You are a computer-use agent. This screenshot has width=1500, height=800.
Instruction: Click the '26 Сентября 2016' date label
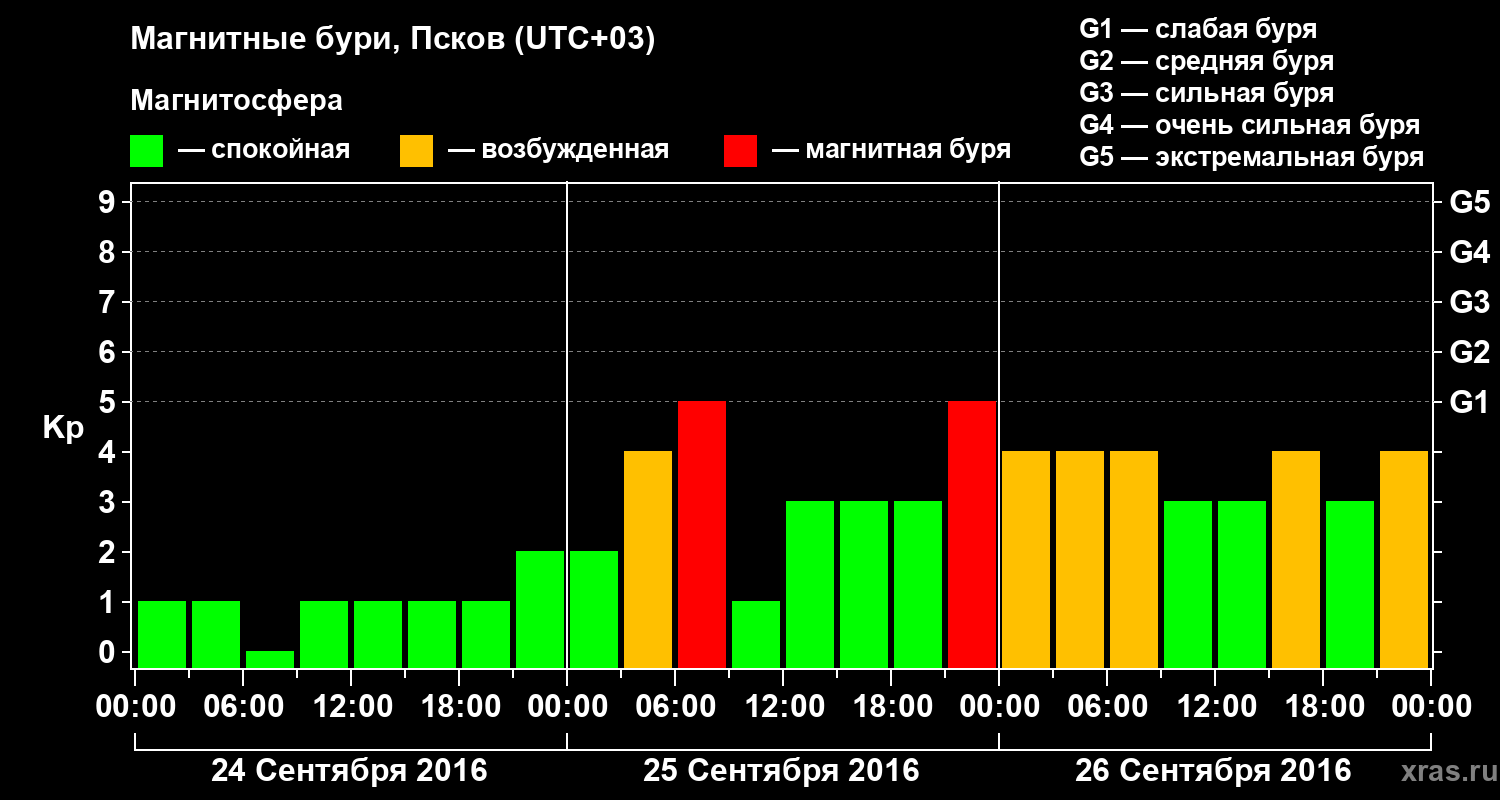pos(1213,771)
